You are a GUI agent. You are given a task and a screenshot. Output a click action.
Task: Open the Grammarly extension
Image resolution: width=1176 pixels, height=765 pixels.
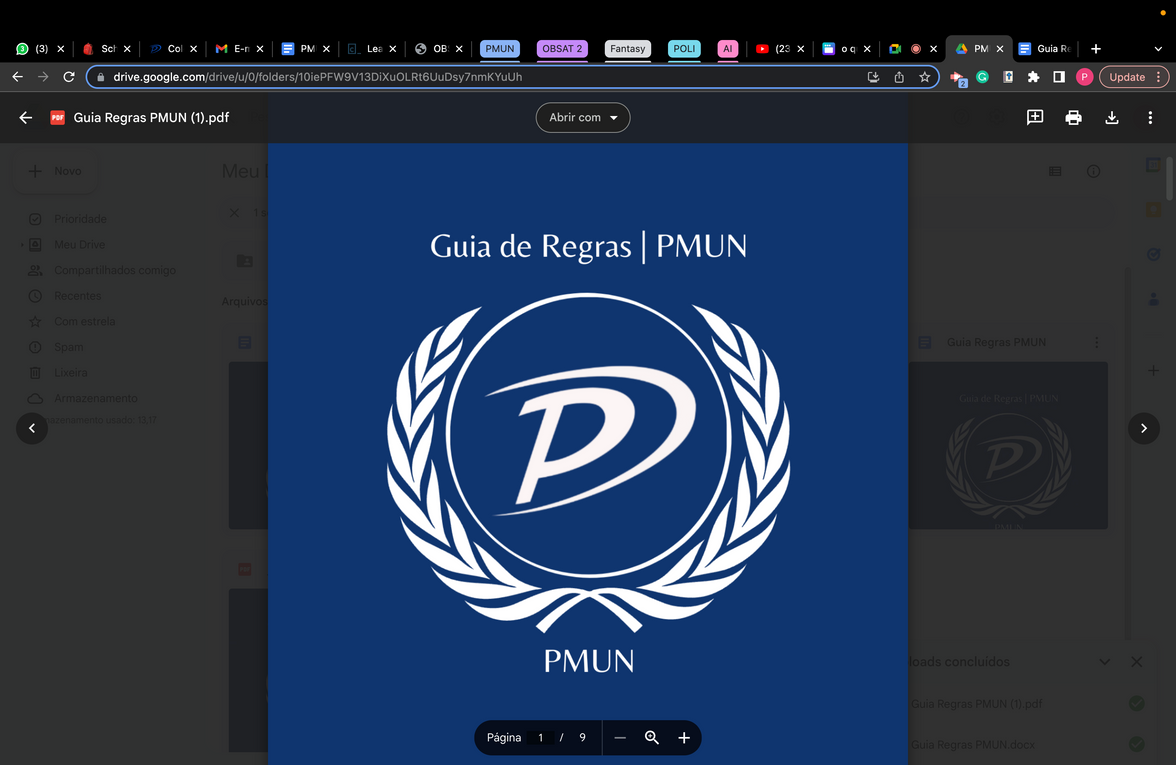982,76
